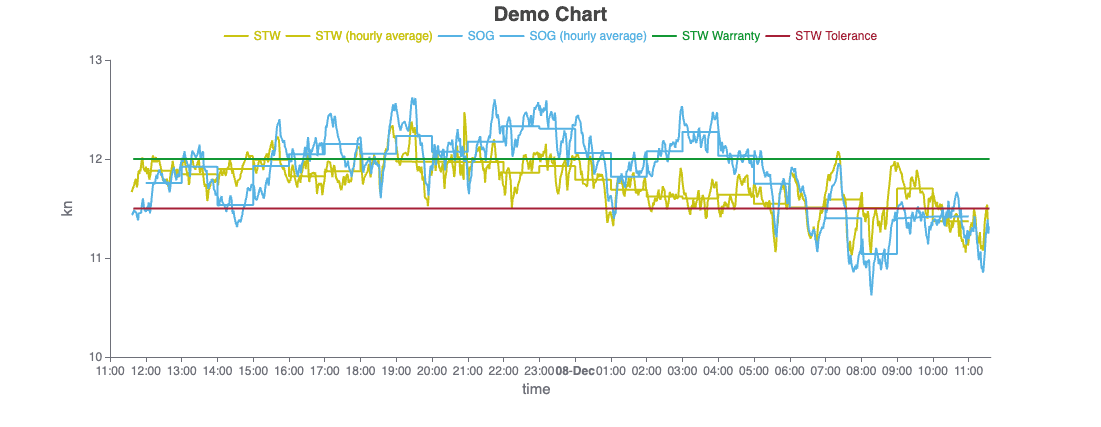1101x427 pixels.
Task: Click the 01:00 x-axis tick label
Action: click(x=610, y=369)
